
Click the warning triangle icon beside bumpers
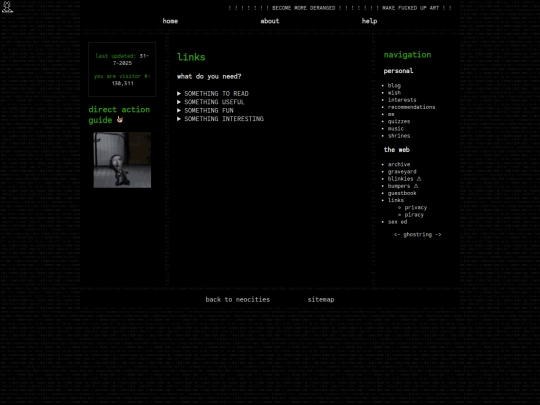coord(416,186)
